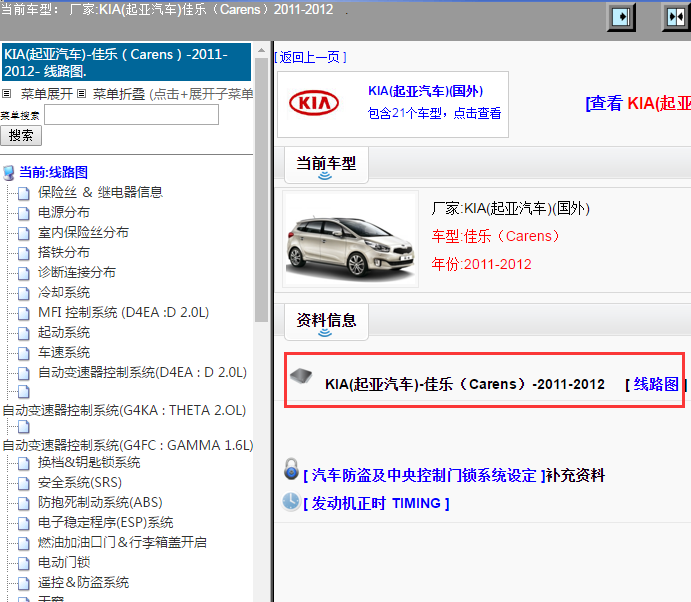Click the document icon beside 起动系统
Screen dimensions: 691x602
(x=24, y=333)
